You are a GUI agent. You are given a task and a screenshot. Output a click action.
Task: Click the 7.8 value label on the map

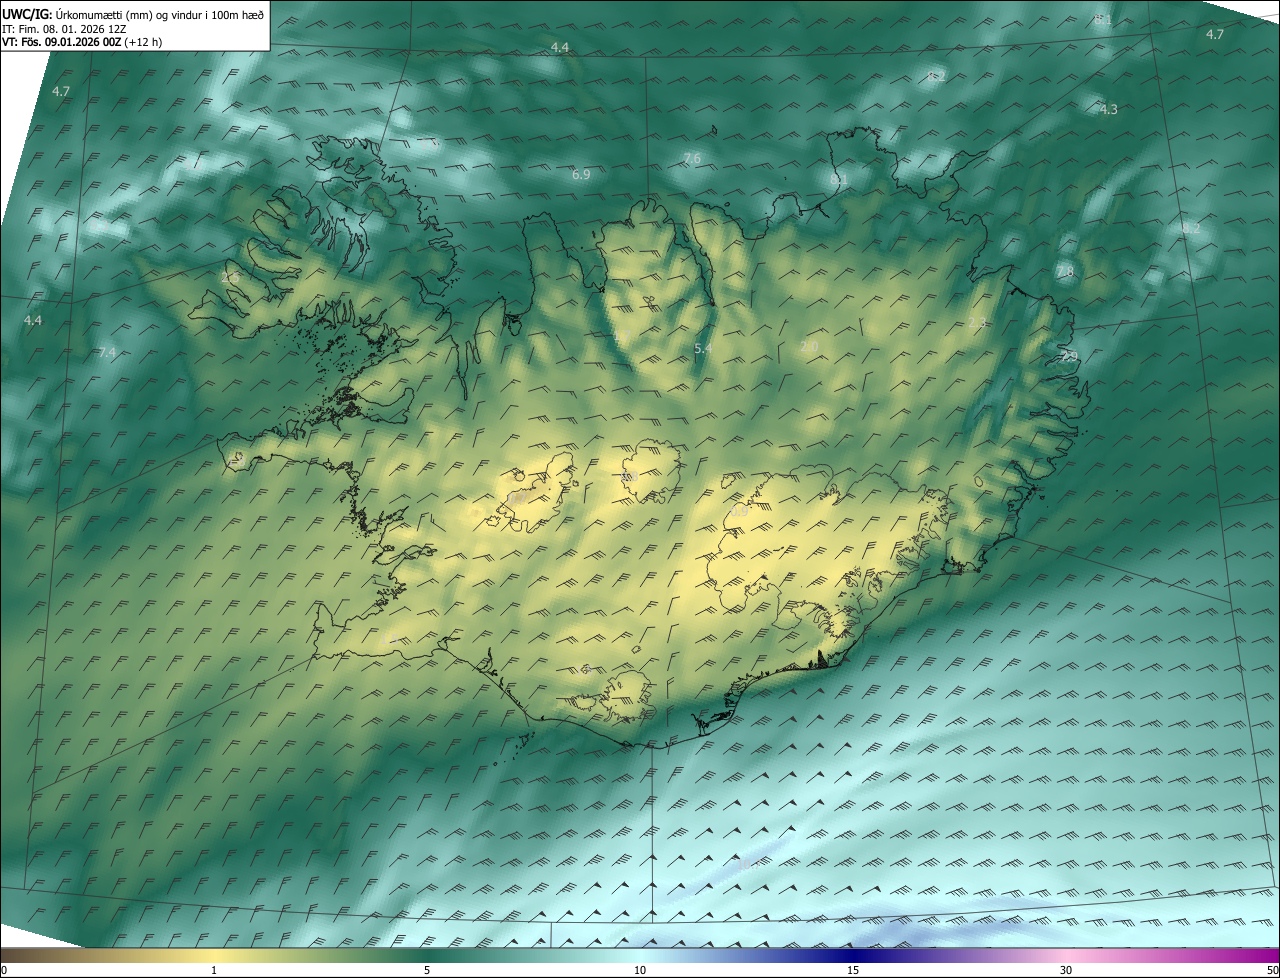coord(1064,271)
